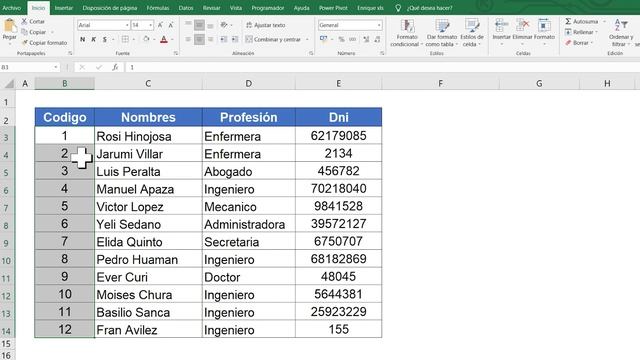Viewport: 640px width, 360px height.
Task: Apply cell borders icon
Action: pyautogui.click(x=125, y=39)
